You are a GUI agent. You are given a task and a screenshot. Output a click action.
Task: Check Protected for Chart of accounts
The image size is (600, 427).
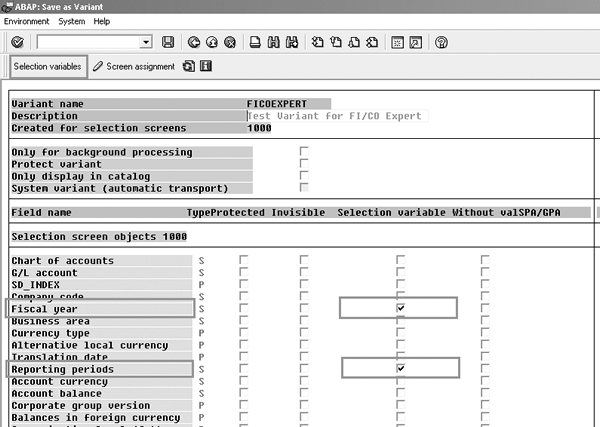243,260
